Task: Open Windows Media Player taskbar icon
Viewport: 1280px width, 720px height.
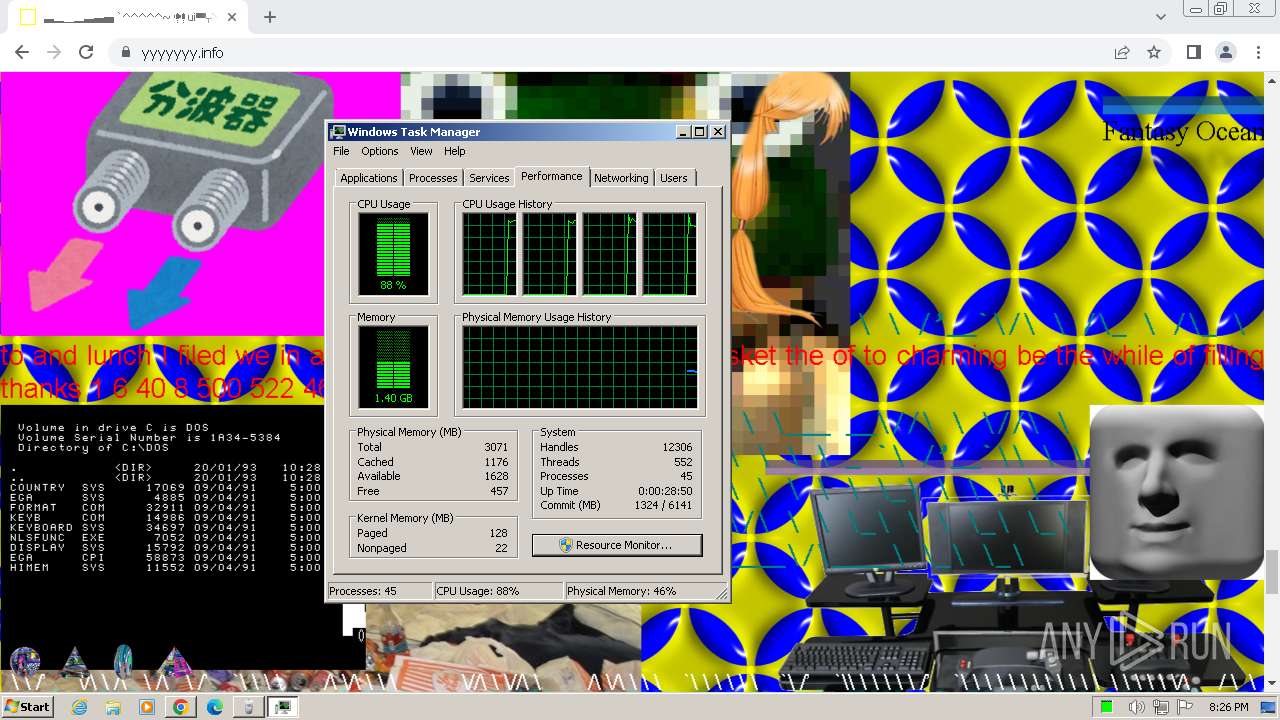Action: tap(147, 706)
